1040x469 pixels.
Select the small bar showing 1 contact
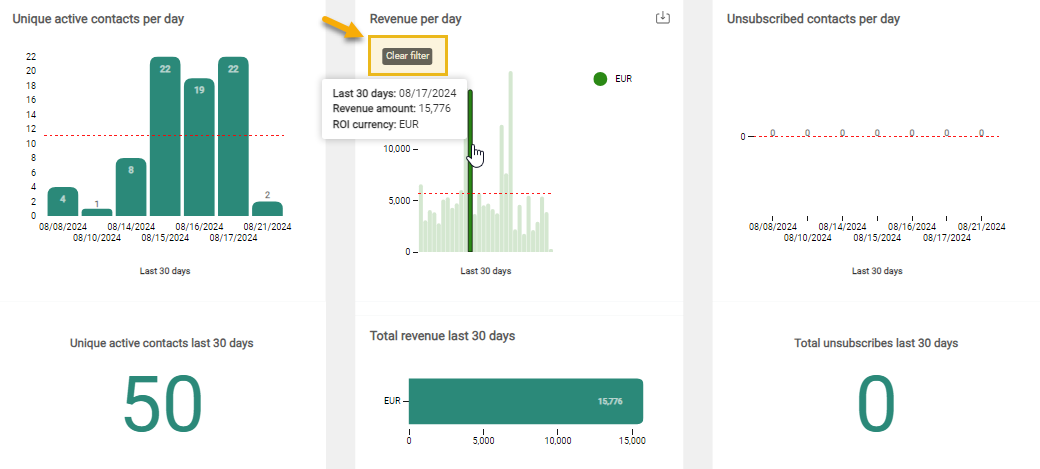click(x=97, y=212)
